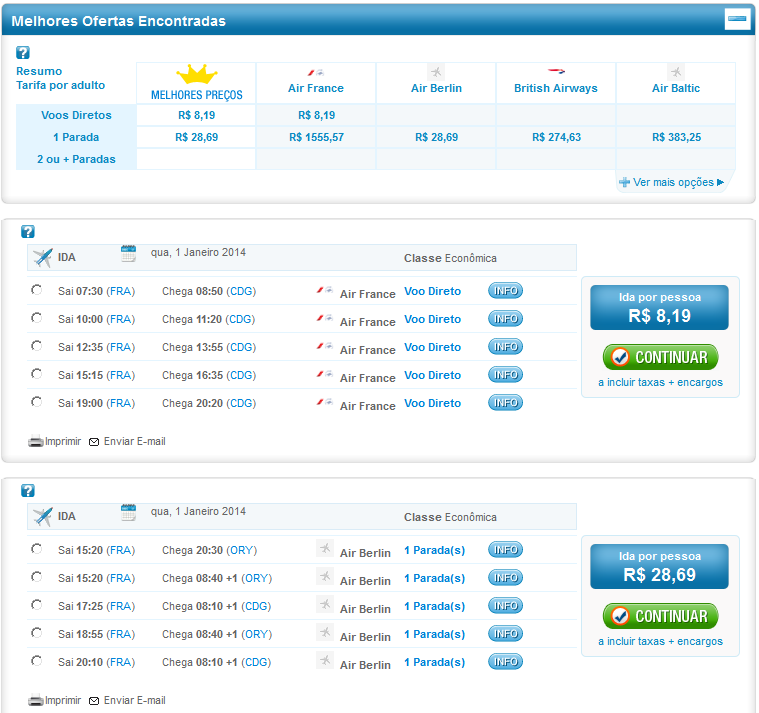The image size is (759, 713).
Task: Select 1 Parada row label
Action: click(x=76, y=137)
